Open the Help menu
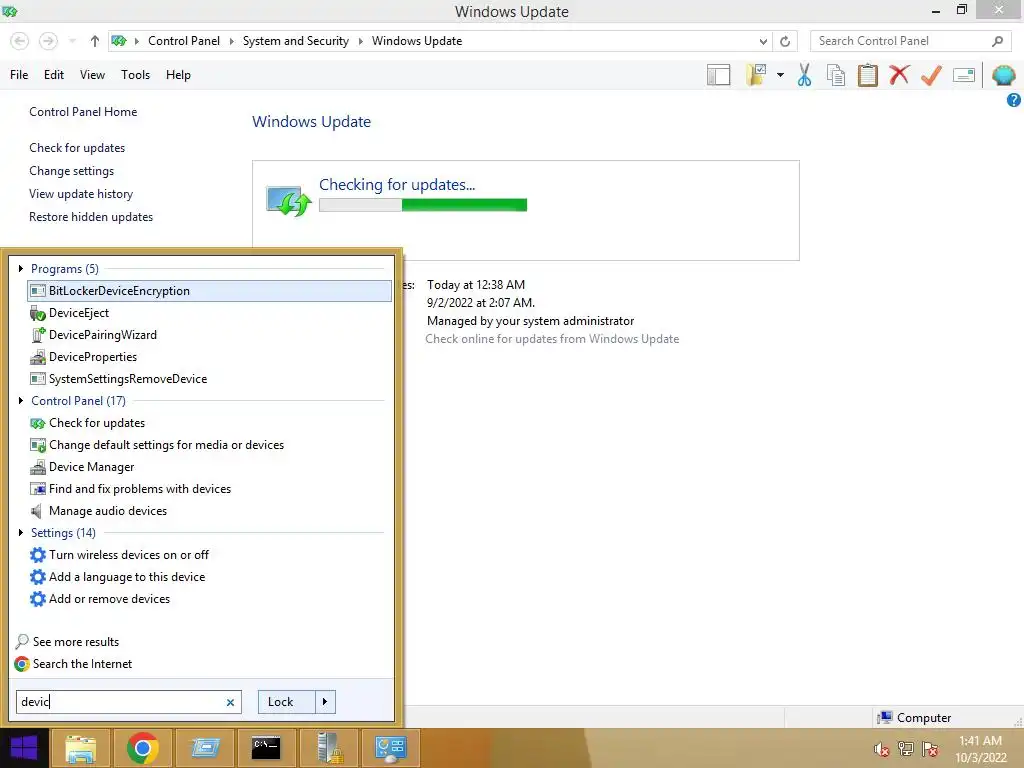The image size is (1024, 768). coord(178,74)
